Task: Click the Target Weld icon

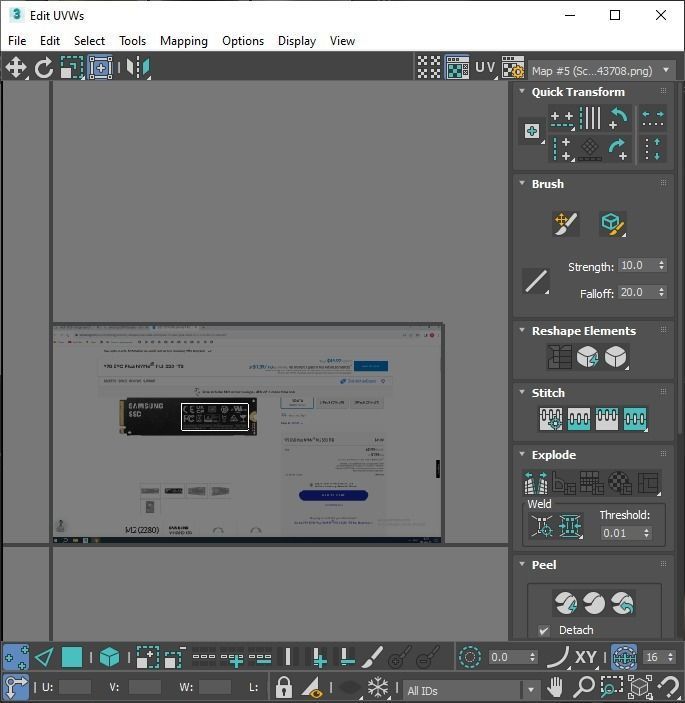Action: pos(542,525)
